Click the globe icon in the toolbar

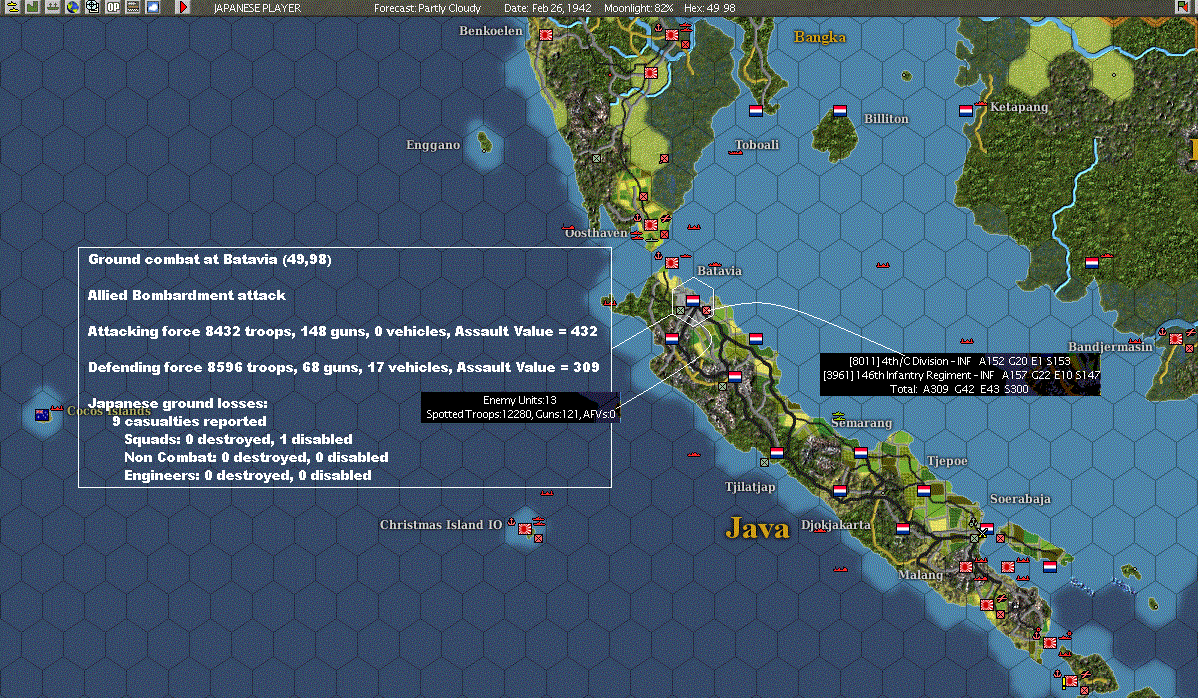pos(73,7)
